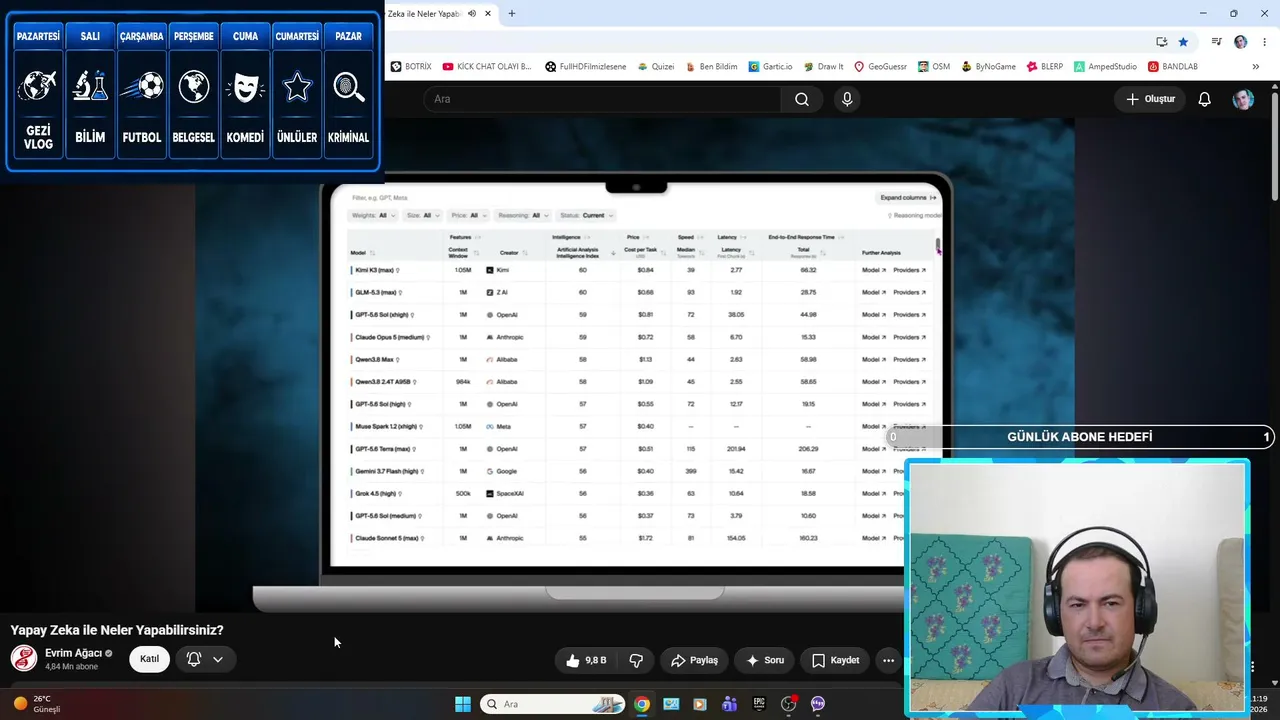Screen dimensions: 1280x720
Task: Open the ByNoGame bookmark
Action: 988,67
